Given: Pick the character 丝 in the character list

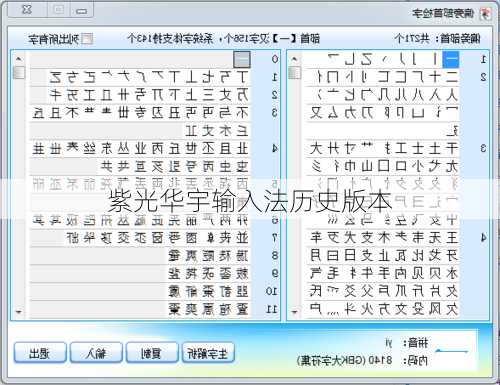Looking at the screenshot, I should [89, 148].
